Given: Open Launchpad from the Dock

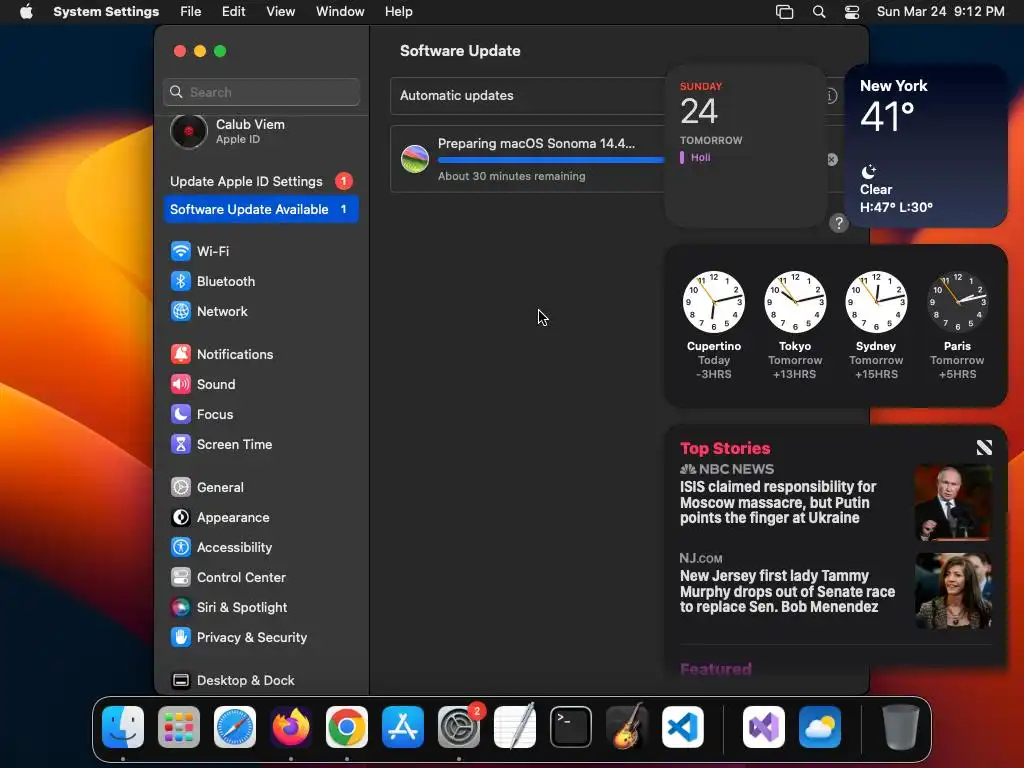Looking at the screenshot, I should click(179, 727).
